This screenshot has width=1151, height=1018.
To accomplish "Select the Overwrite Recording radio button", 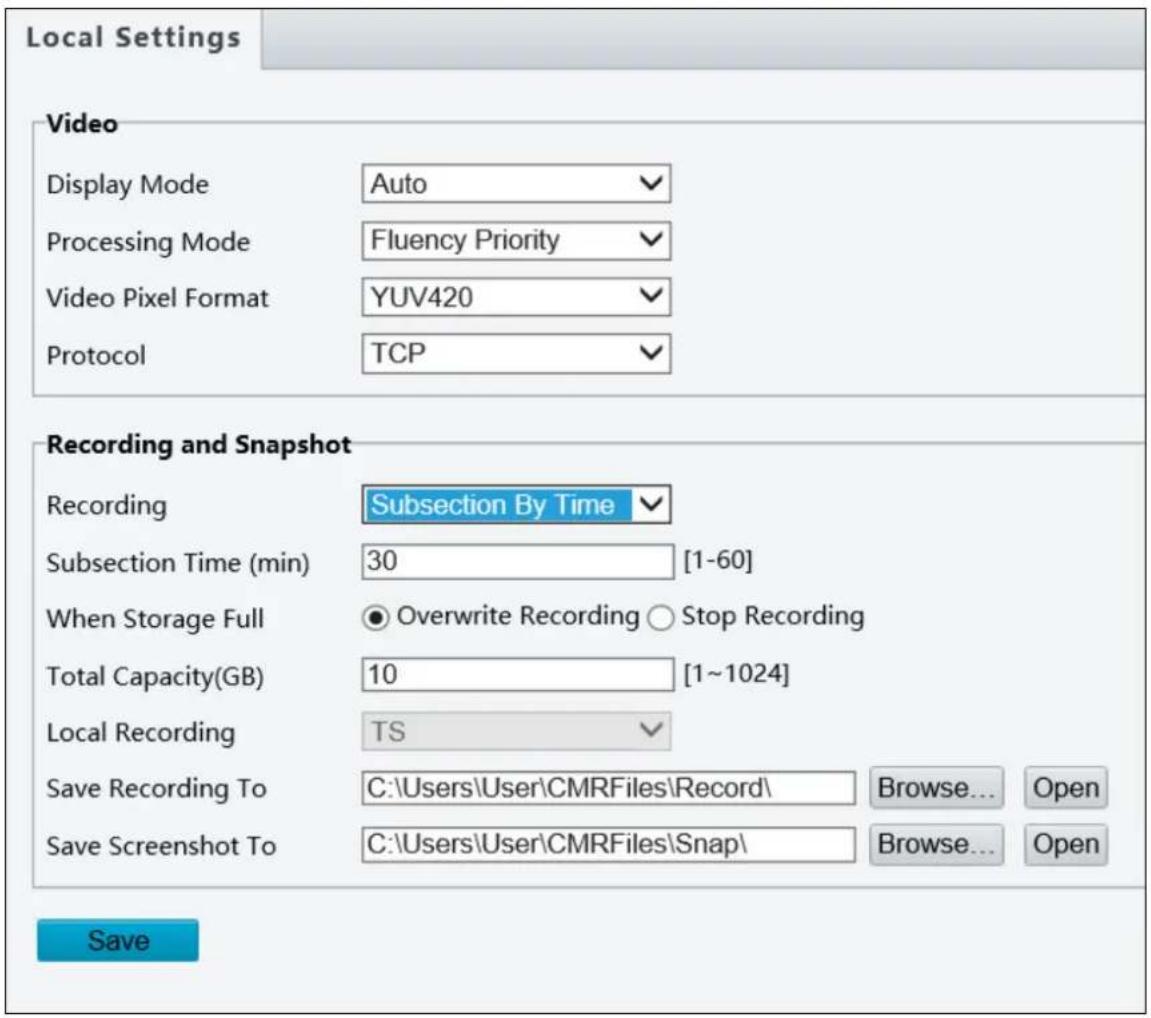I will pyautogui.click(x=375, y=618).
